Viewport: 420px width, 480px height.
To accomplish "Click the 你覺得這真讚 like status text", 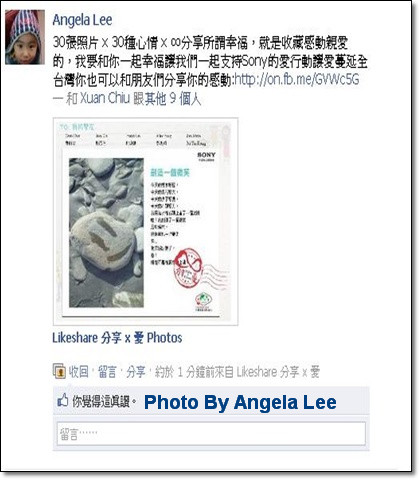I will (x=104, y=401).
